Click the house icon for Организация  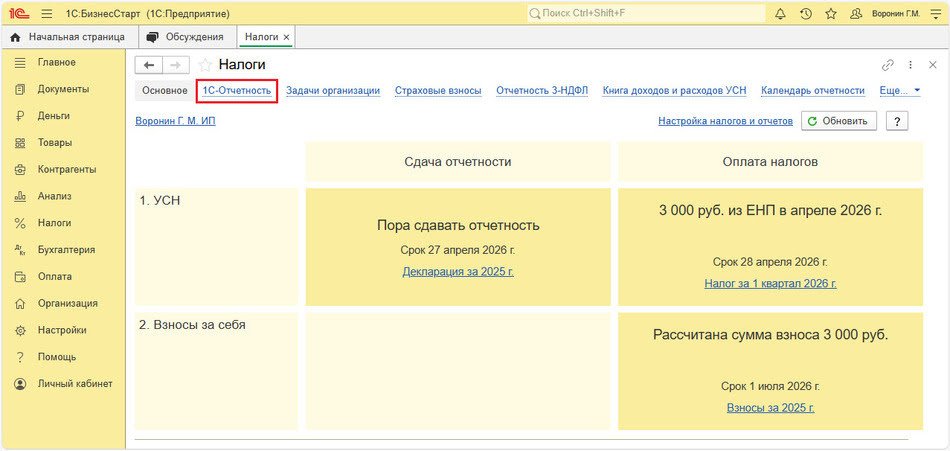point(20,304)
